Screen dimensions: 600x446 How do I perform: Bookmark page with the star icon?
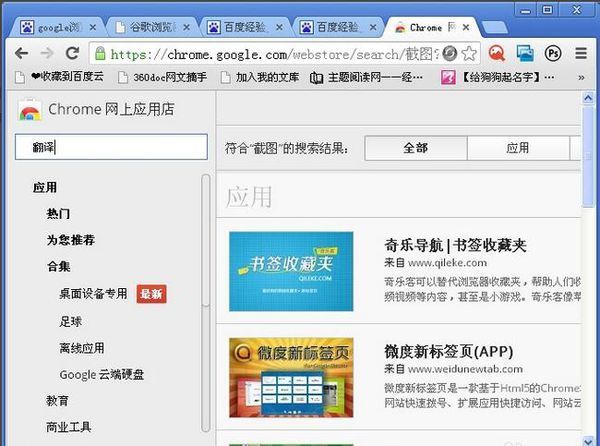pos(469,54)
